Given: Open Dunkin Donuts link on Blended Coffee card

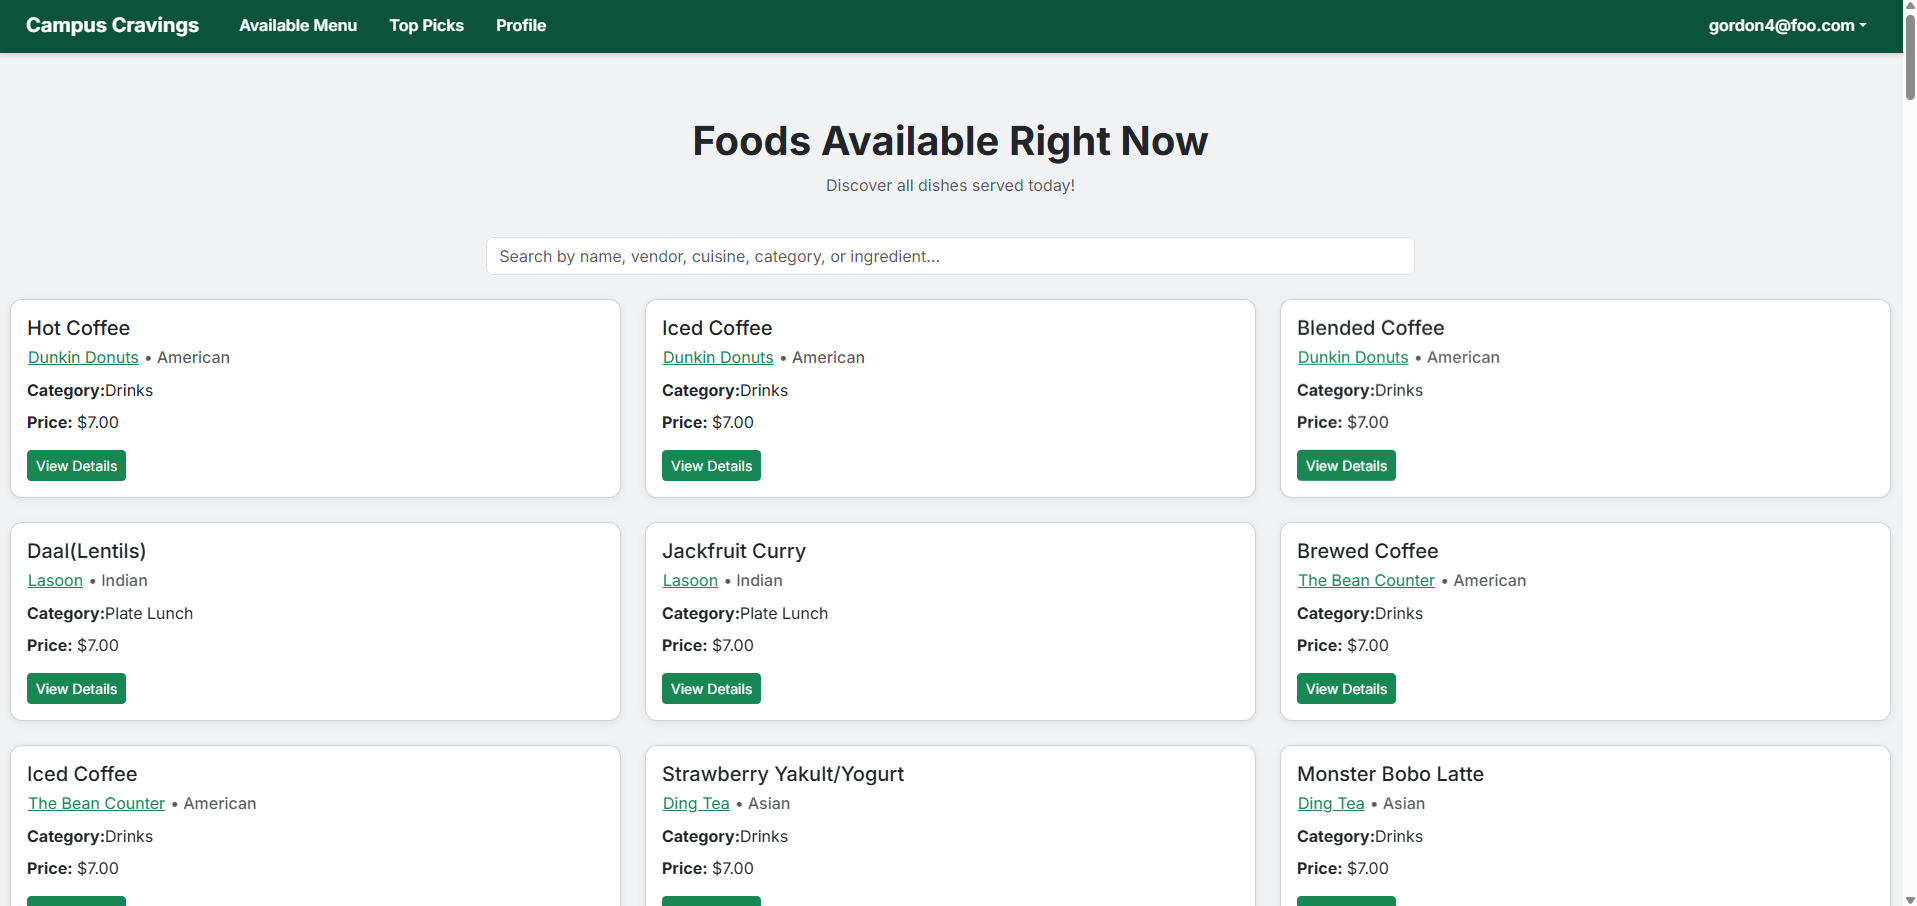Looking at the screenshot, I should point(1352,358).
